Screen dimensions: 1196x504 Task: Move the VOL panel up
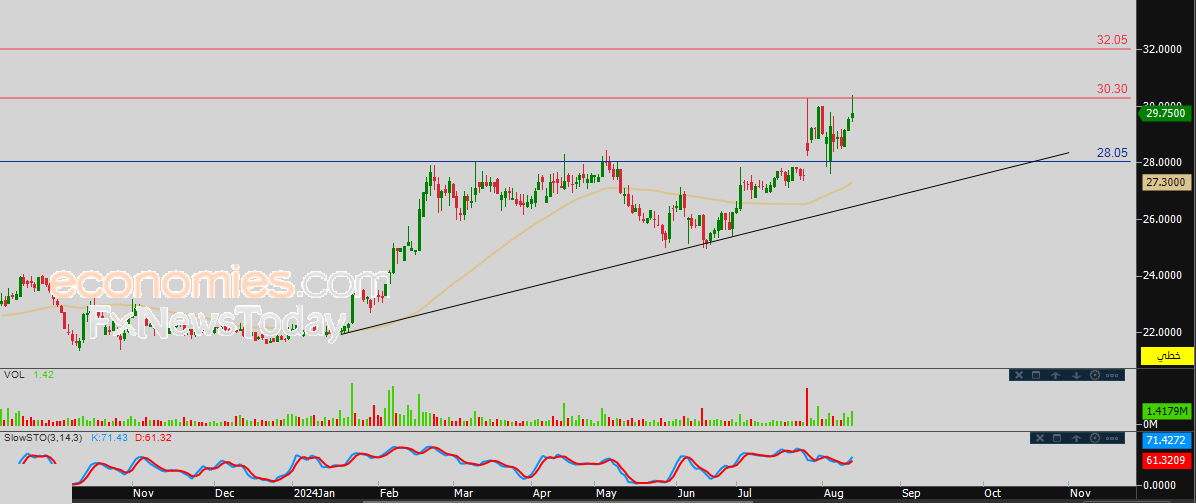pos(1056,375)
